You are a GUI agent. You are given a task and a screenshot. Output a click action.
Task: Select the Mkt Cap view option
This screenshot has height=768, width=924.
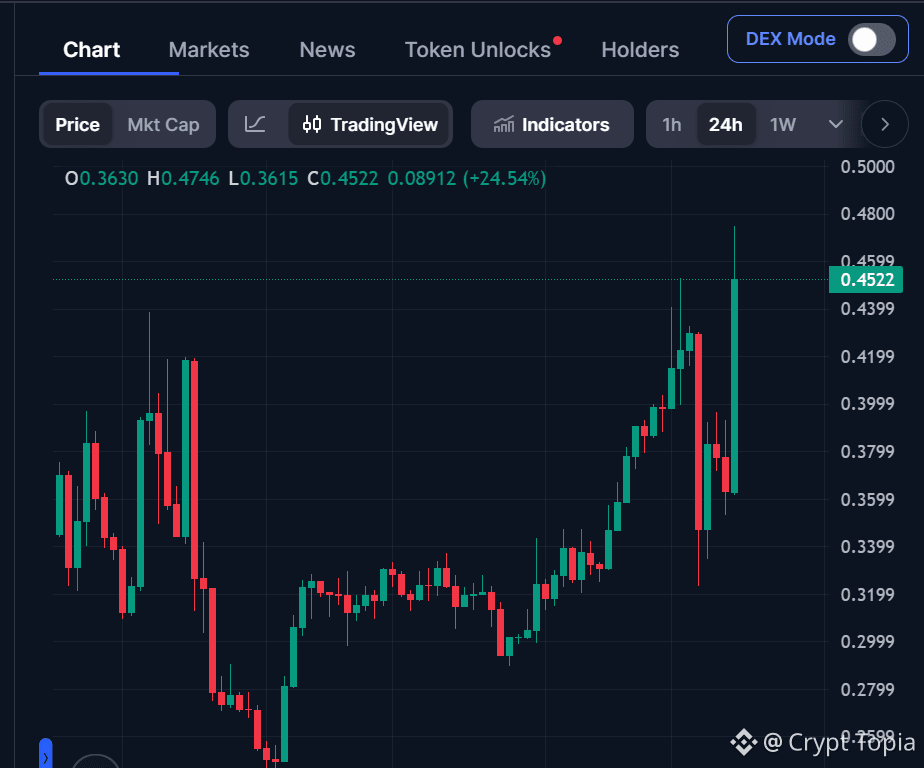point(163,124)
